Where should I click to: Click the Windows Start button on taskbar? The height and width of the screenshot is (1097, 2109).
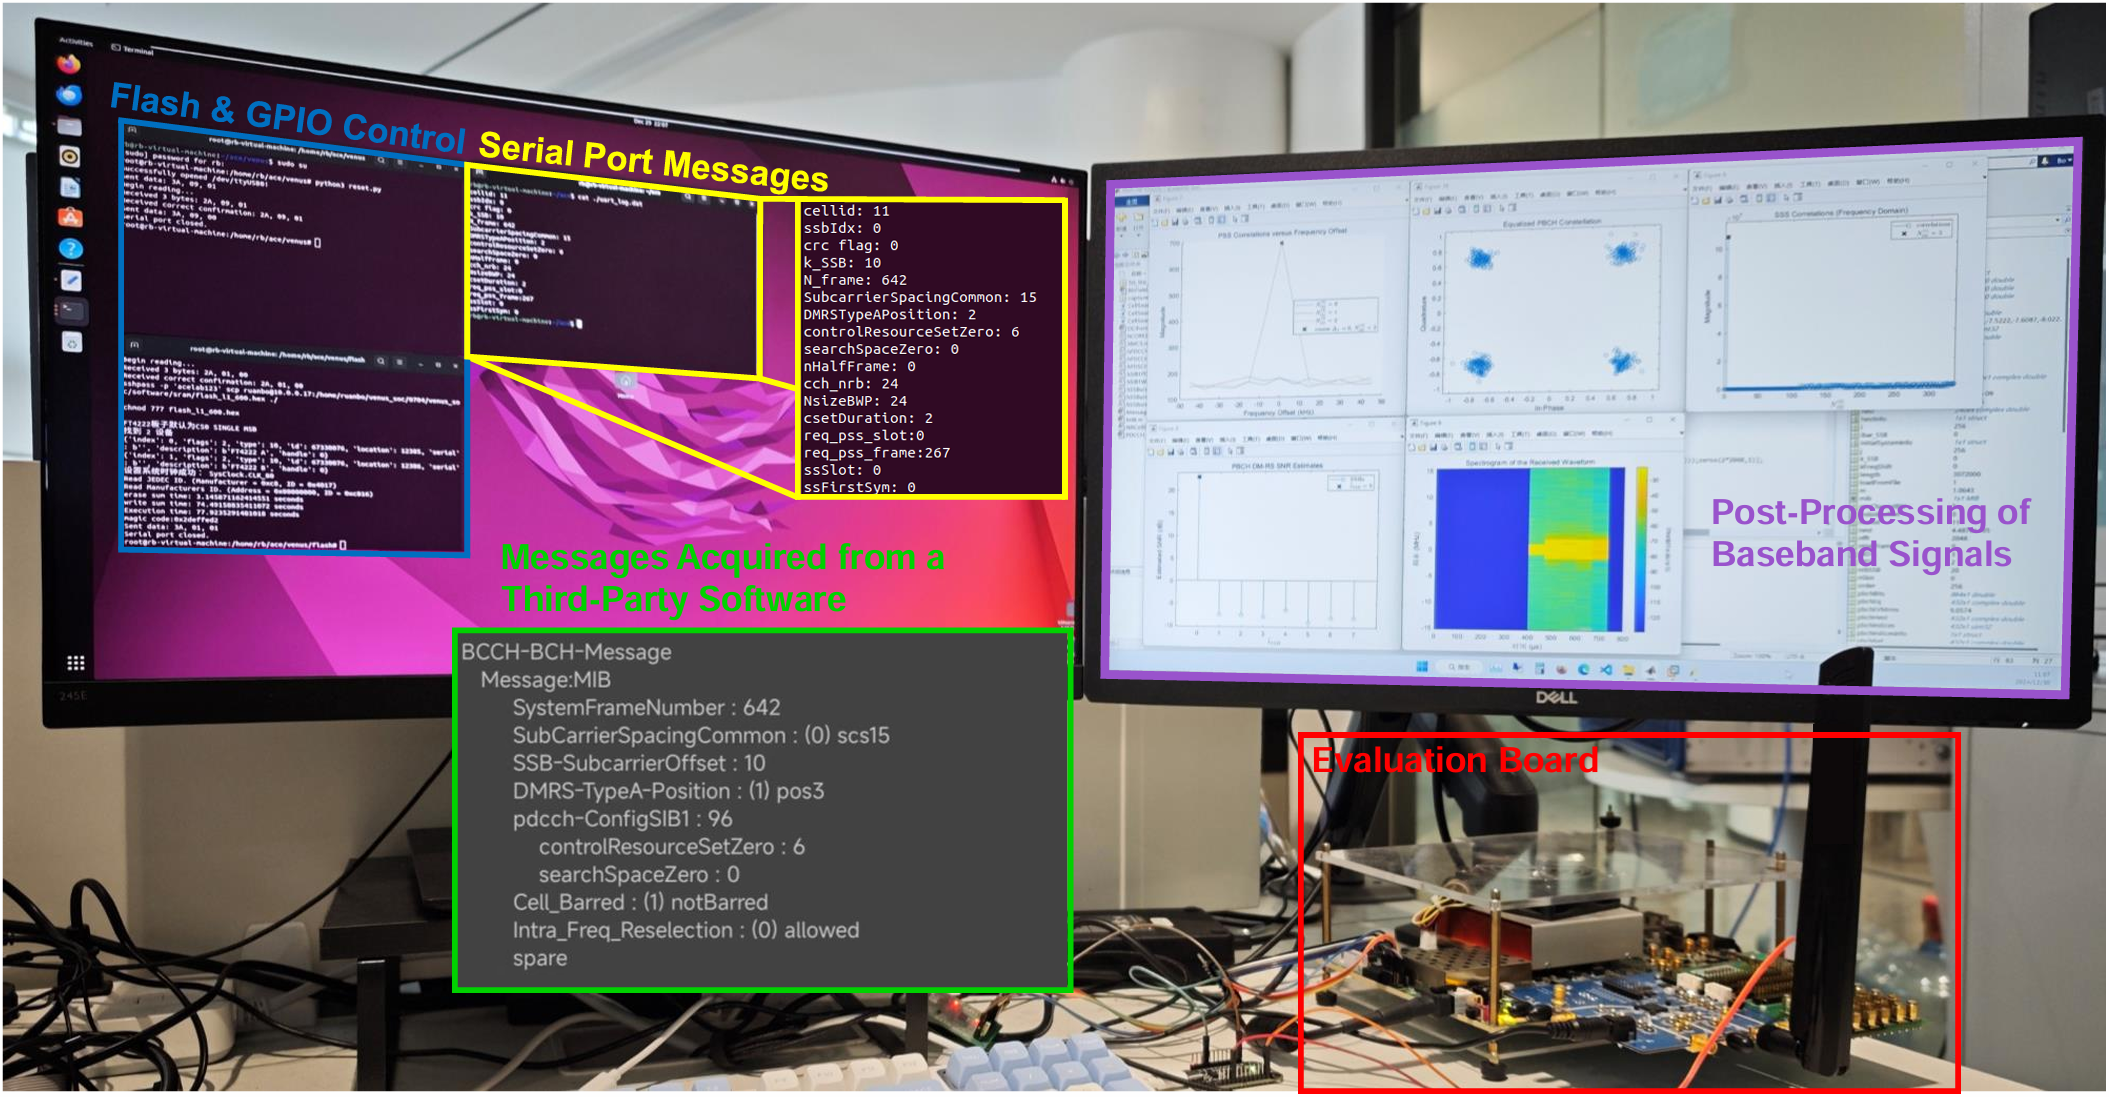tap(1422, 666)
